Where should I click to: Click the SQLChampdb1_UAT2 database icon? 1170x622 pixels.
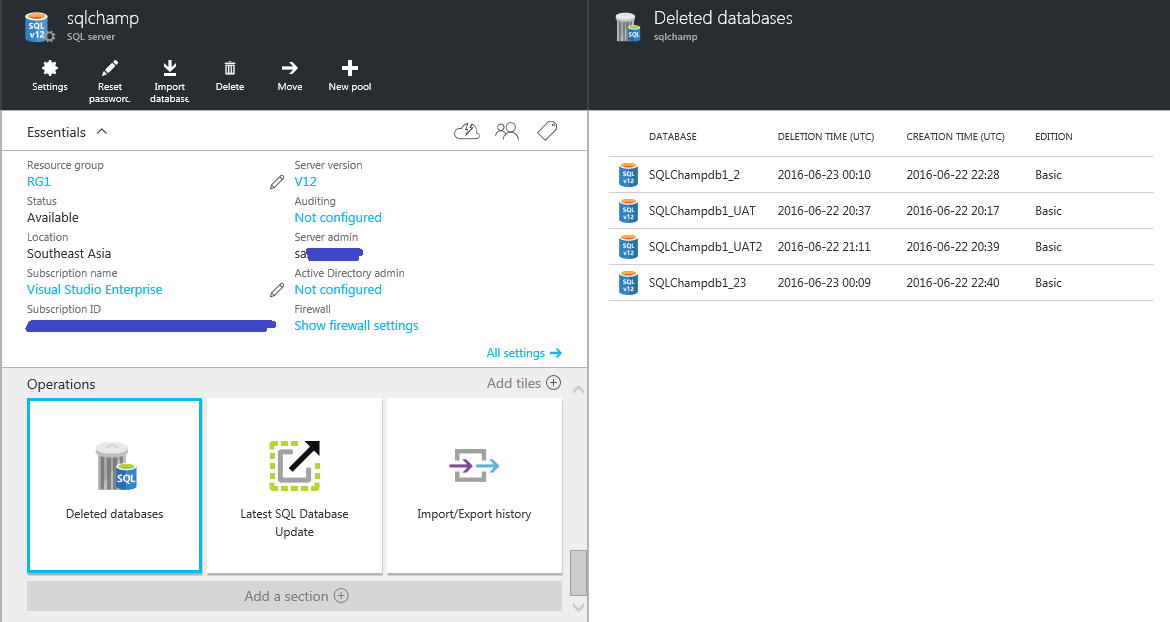point(628,247)
